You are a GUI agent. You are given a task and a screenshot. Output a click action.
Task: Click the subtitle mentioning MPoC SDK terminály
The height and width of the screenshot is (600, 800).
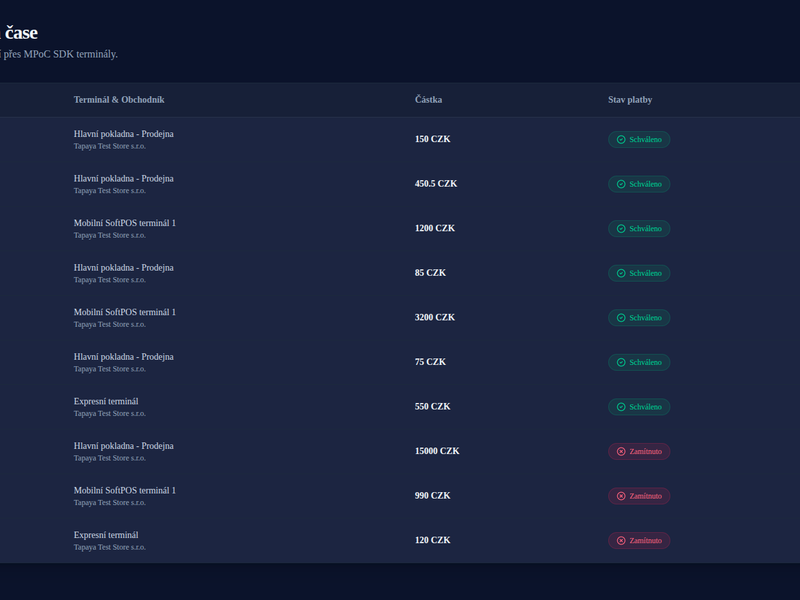[x=59, y=54]
